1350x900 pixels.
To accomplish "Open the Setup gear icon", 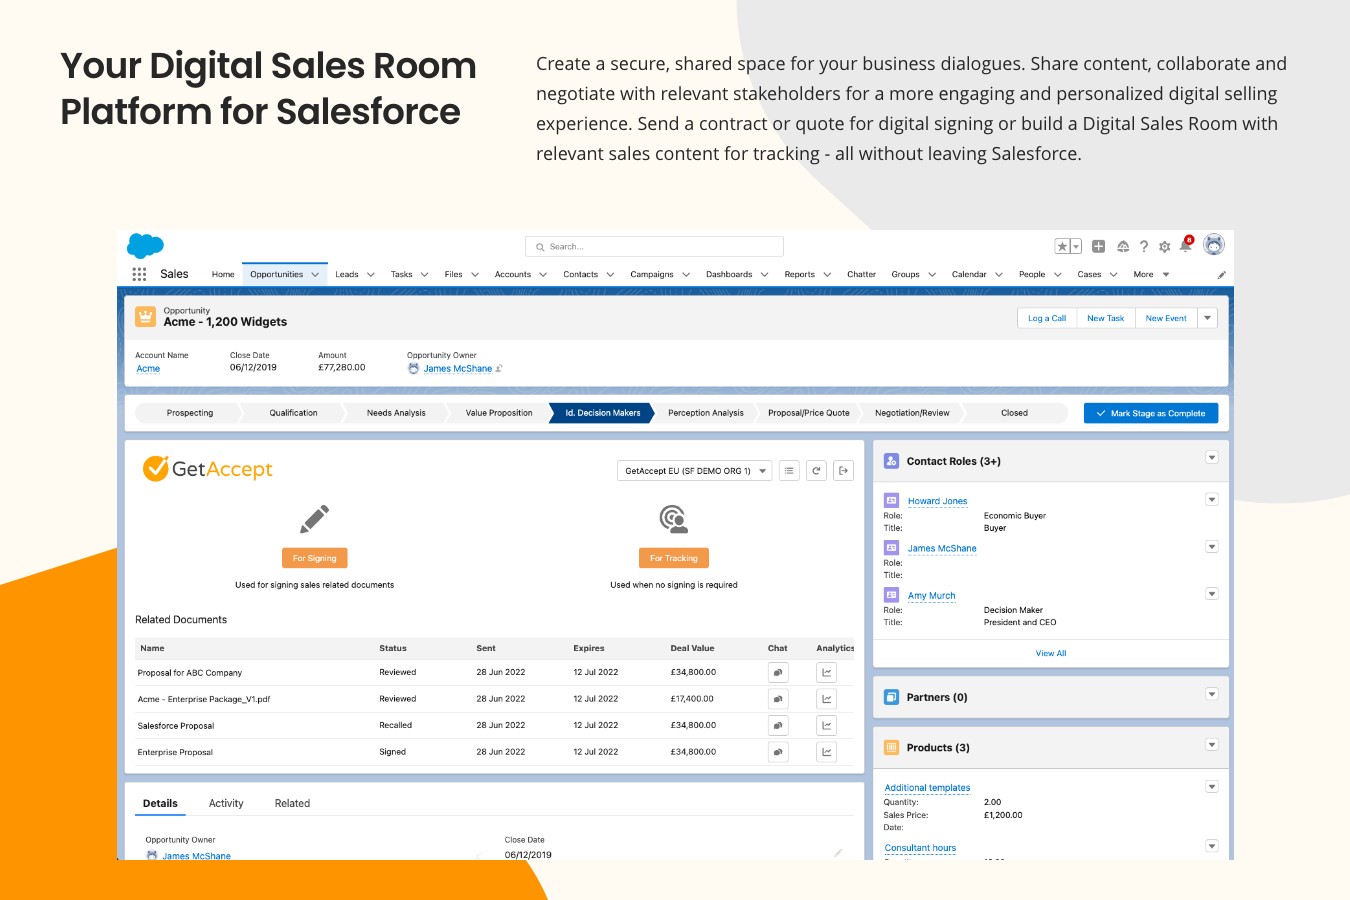I will pyautogui.click(x=1164, y=246).
